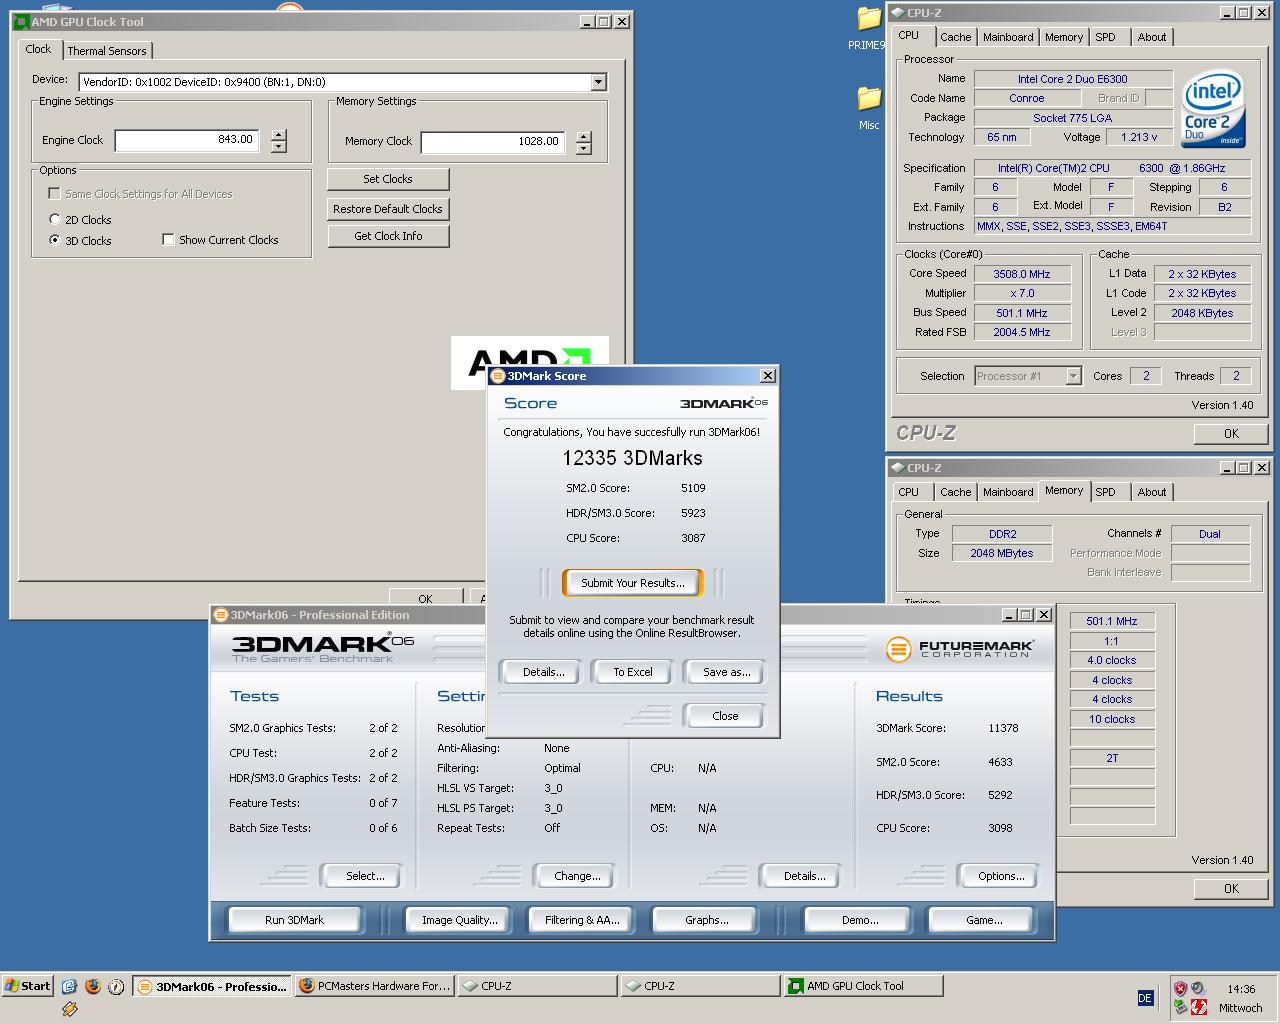Open About tab in Memory CPU-Z window
Screen dimensions: 1280x1024
click(x=1152, y=492)
